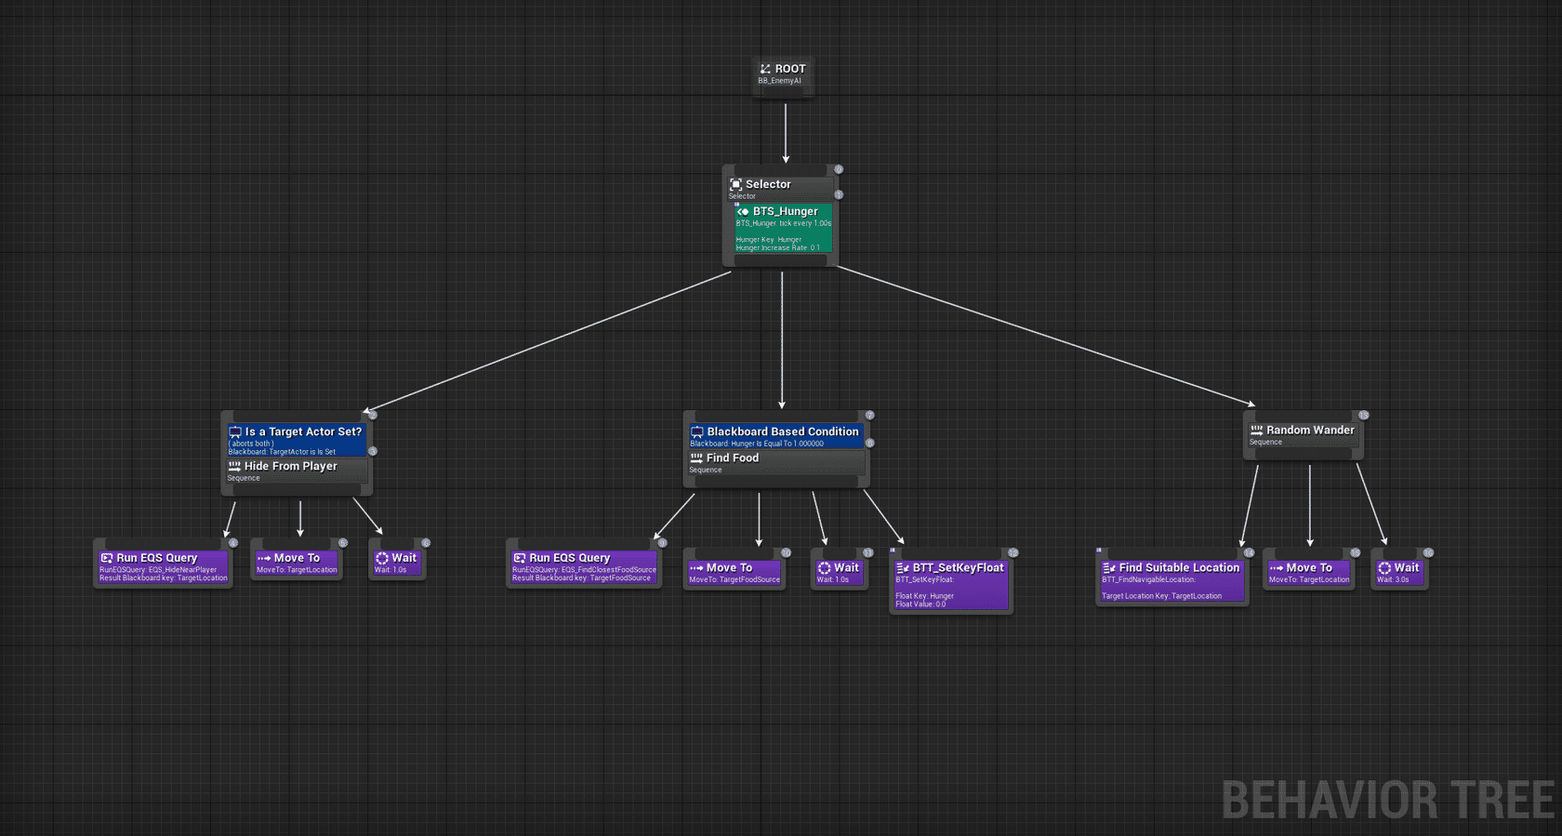
Task: Click the execution index badge on BTT_SetKeyFloat
Action: (1013, 553)
